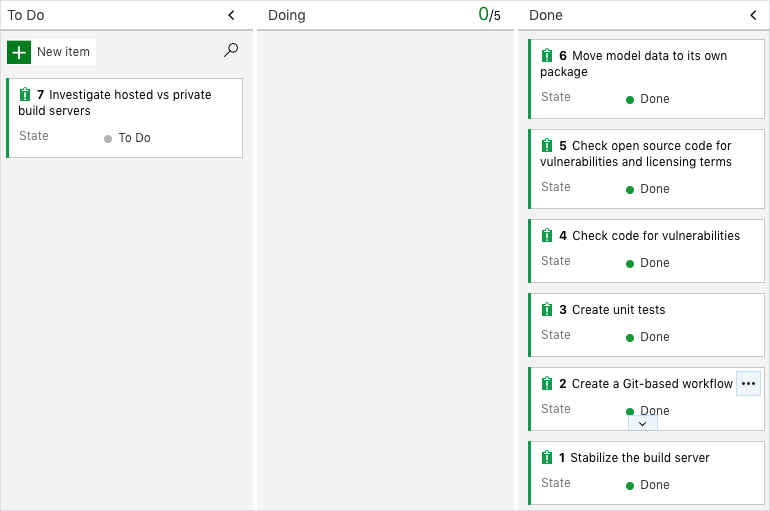Image resolution: width=770 pixels, height=511 pixels.
Task: Open 'Investigate hosted vs private build servers' item
Action: [115, 103]
